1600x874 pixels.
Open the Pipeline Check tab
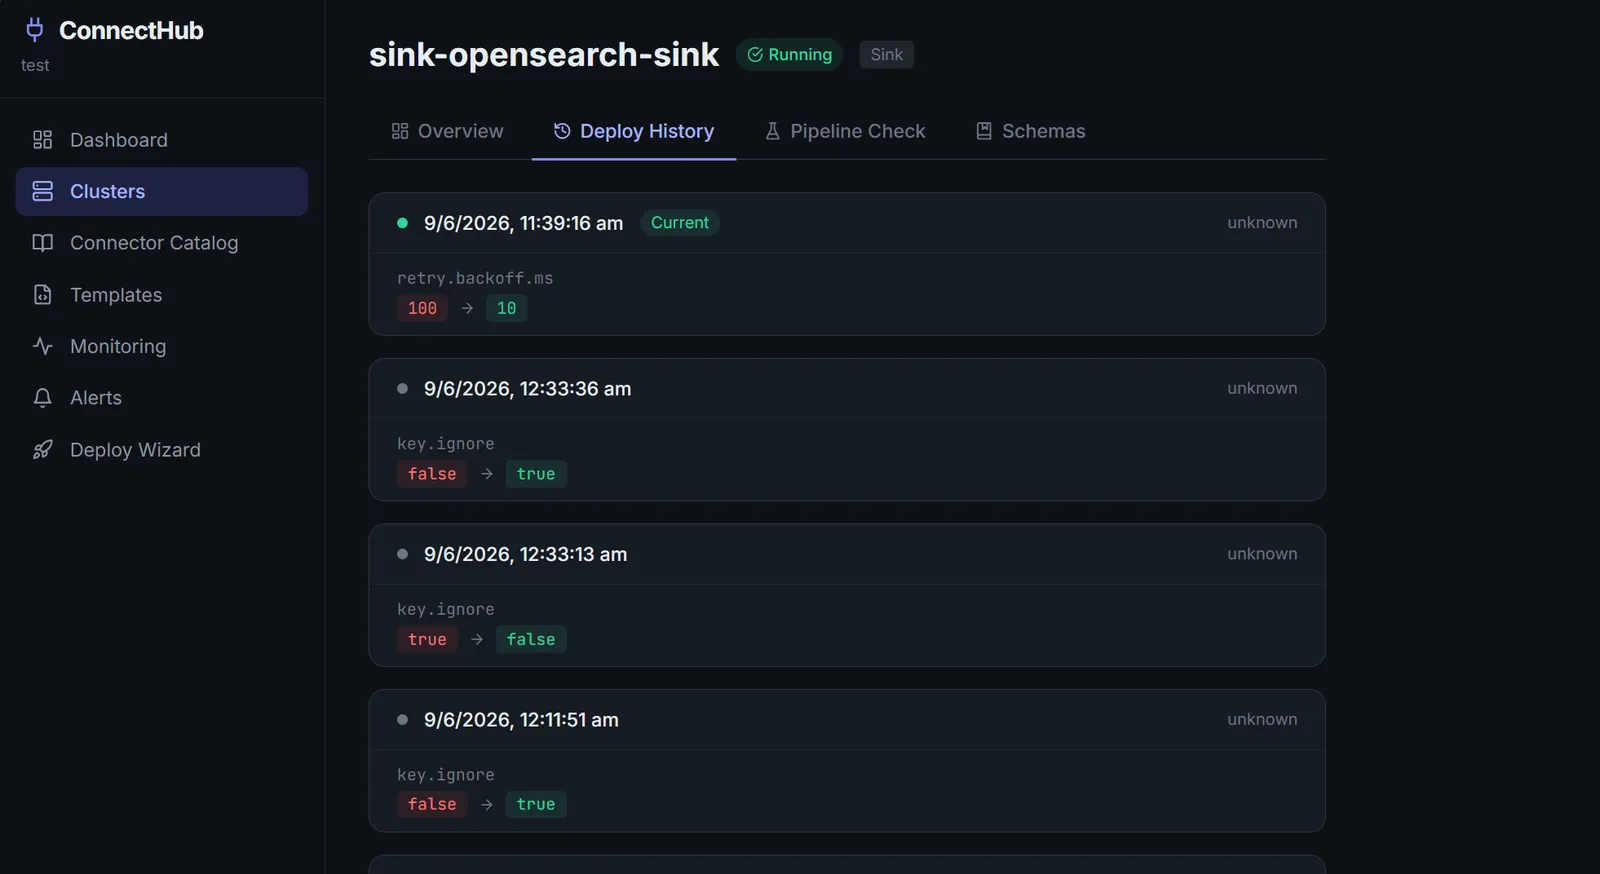pos(845,131)
